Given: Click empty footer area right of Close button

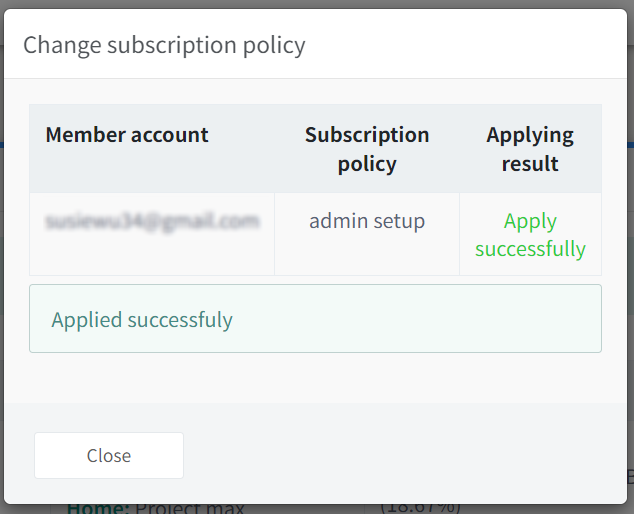Looking at the screenshot, I should tap(404, 455).
